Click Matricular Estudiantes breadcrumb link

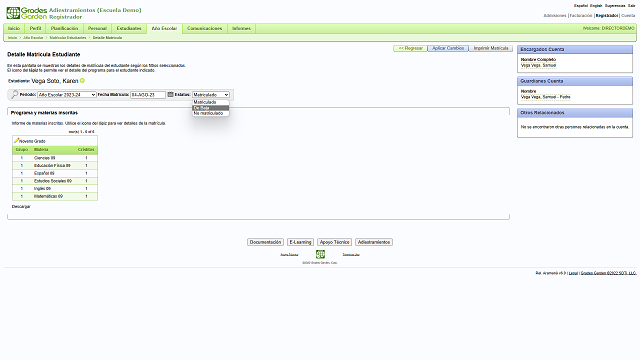click(68, 38)
